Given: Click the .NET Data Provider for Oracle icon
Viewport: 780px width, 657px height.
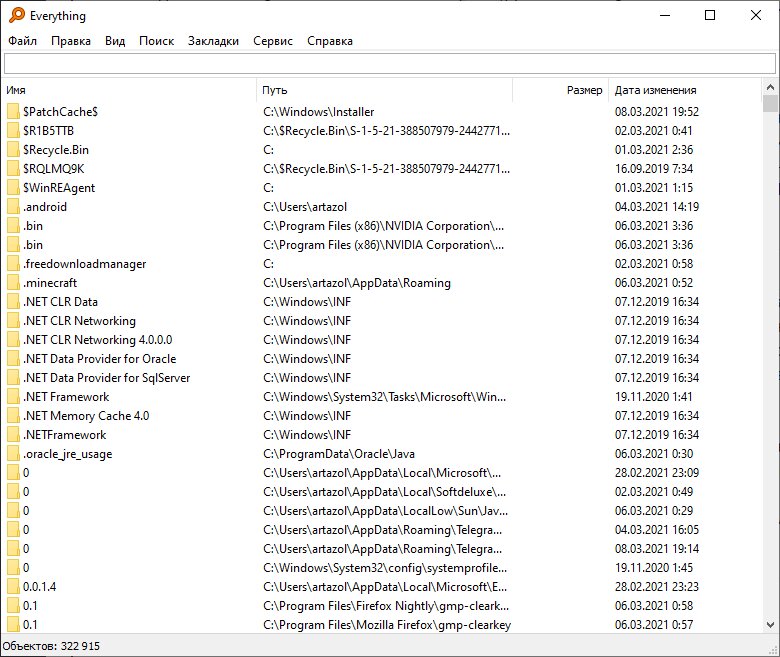Looking at the screenshot, I should [x=13, y=359].
